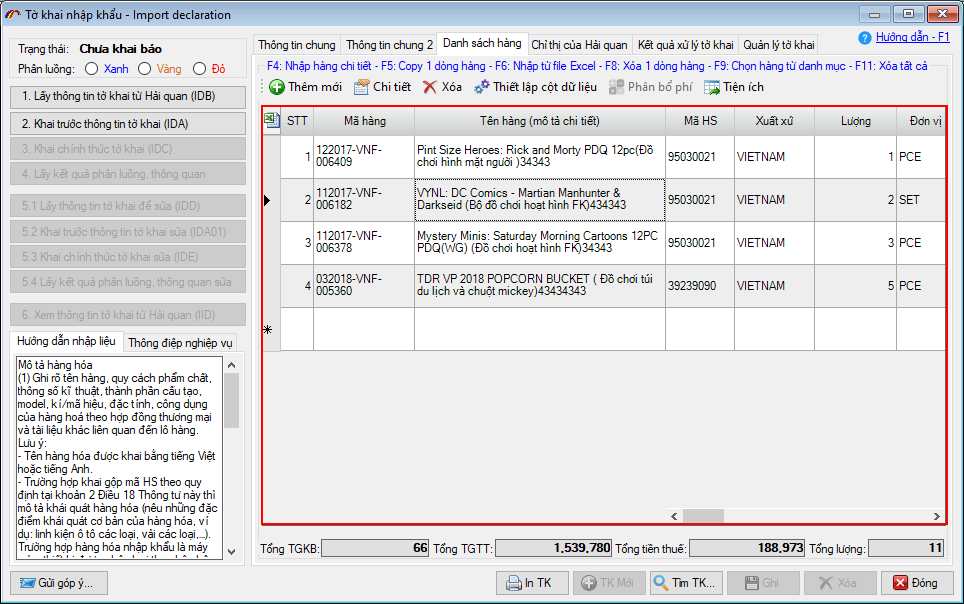The image size is (964, 604).
Task: Switch to Thông tin chung tab
Action: pos(297,45)
